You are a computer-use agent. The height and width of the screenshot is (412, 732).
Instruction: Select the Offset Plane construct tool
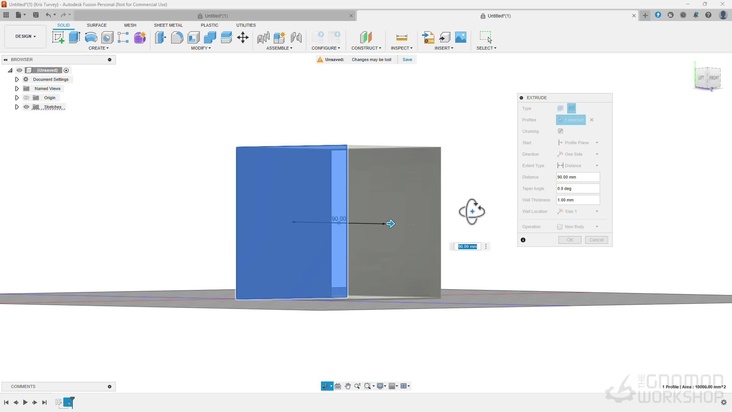[366, 37]
